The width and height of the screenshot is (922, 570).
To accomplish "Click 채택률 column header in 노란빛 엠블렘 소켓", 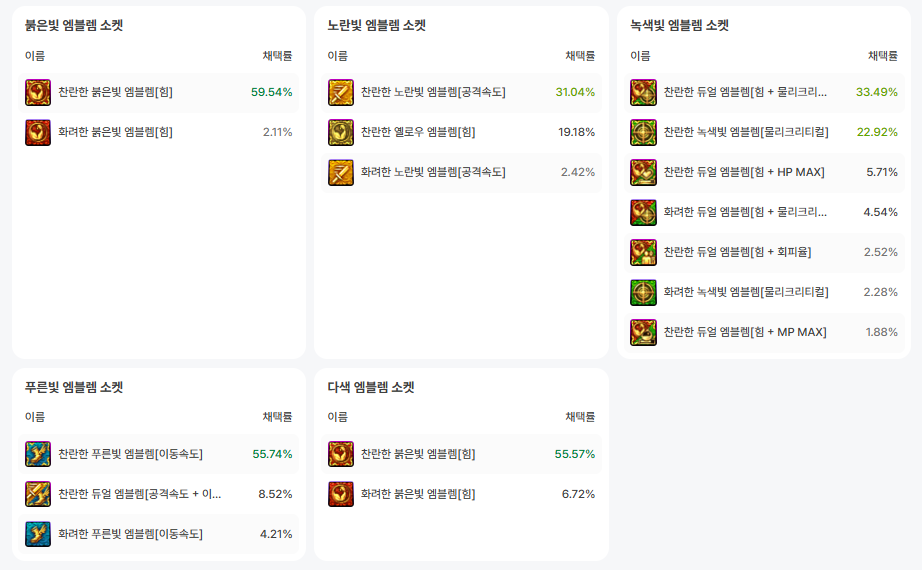I will pyautogui.click(x=580, y=56).
